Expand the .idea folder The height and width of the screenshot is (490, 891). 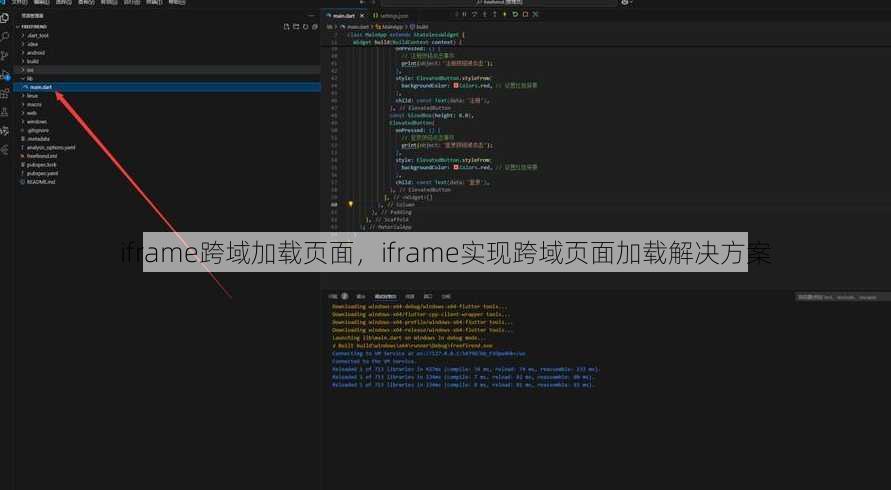(x=32, y=44)
